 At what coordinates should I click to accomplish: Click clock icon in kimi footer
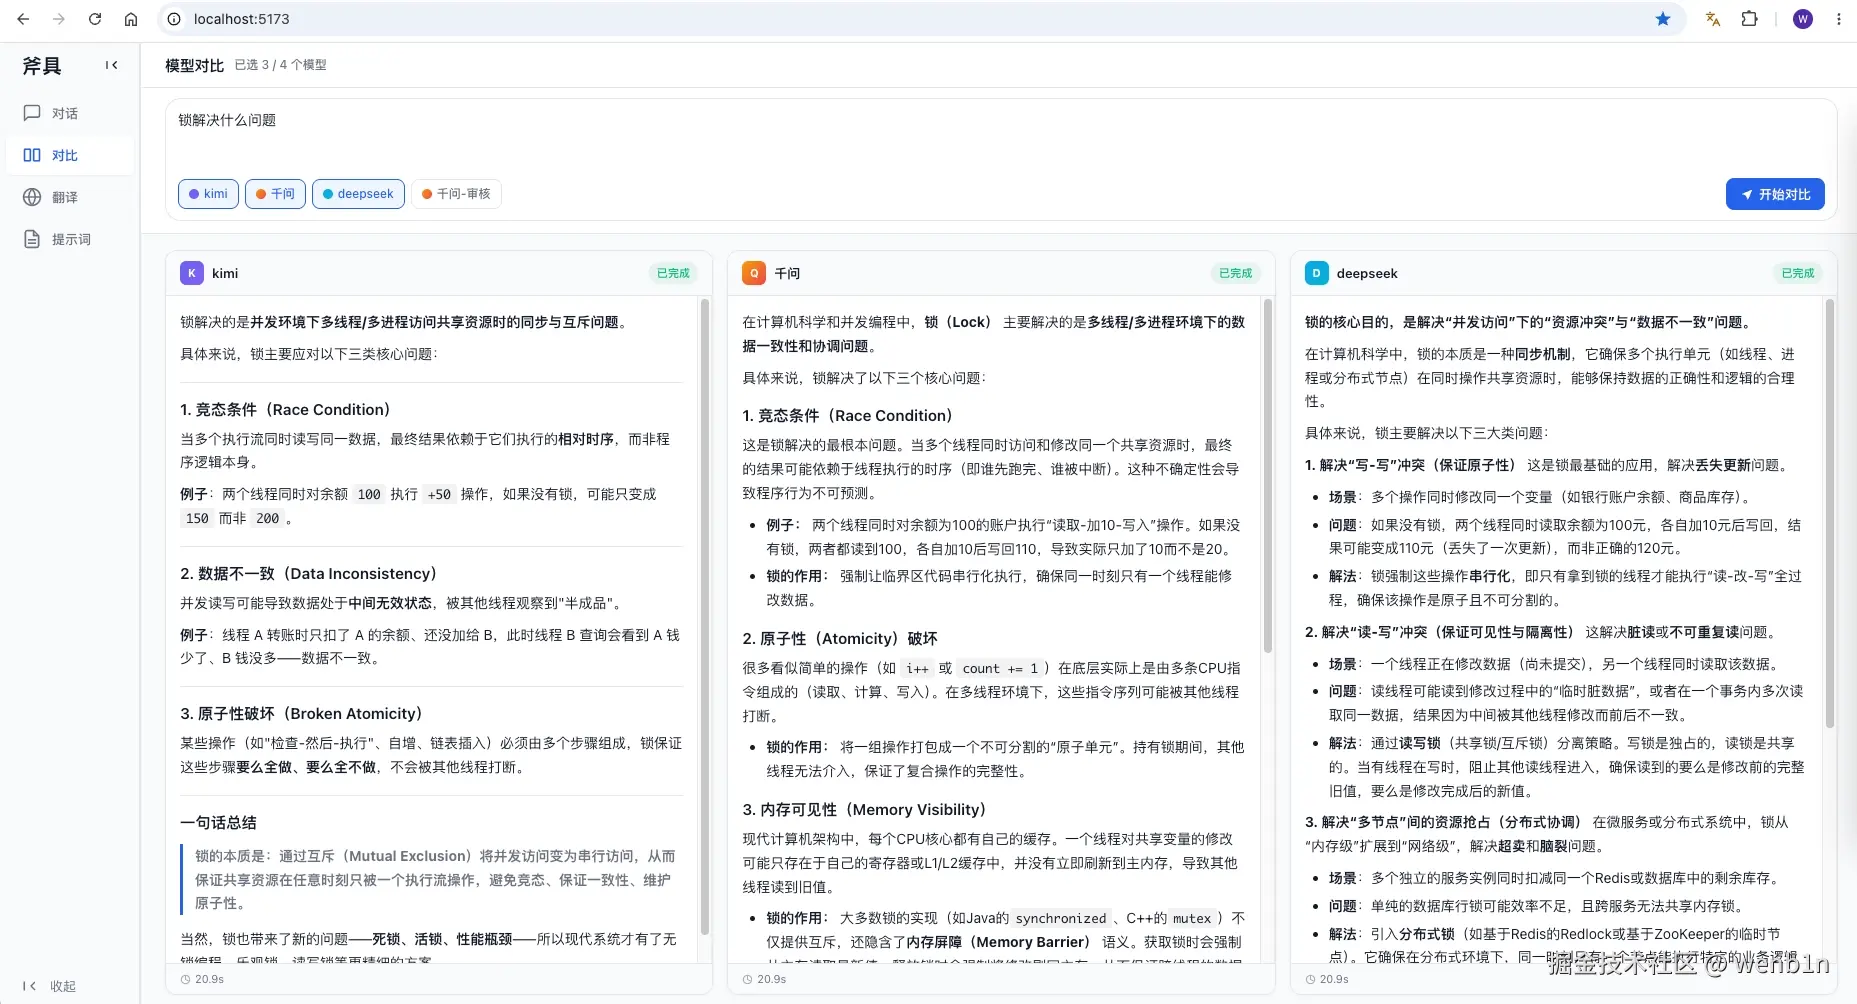pyautogui.click(x=185, y=980)
